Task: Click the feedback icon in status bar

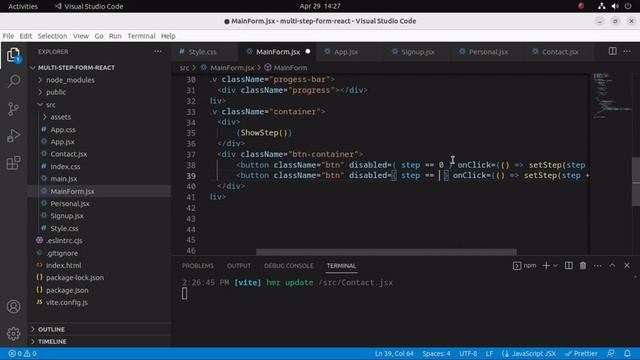Action: pos(611,353)
